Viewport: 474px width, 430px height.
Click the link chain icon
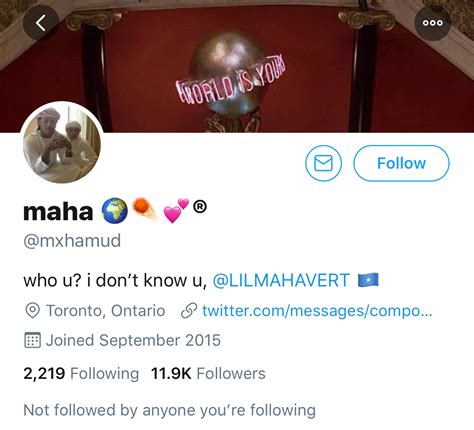point(189,311)
